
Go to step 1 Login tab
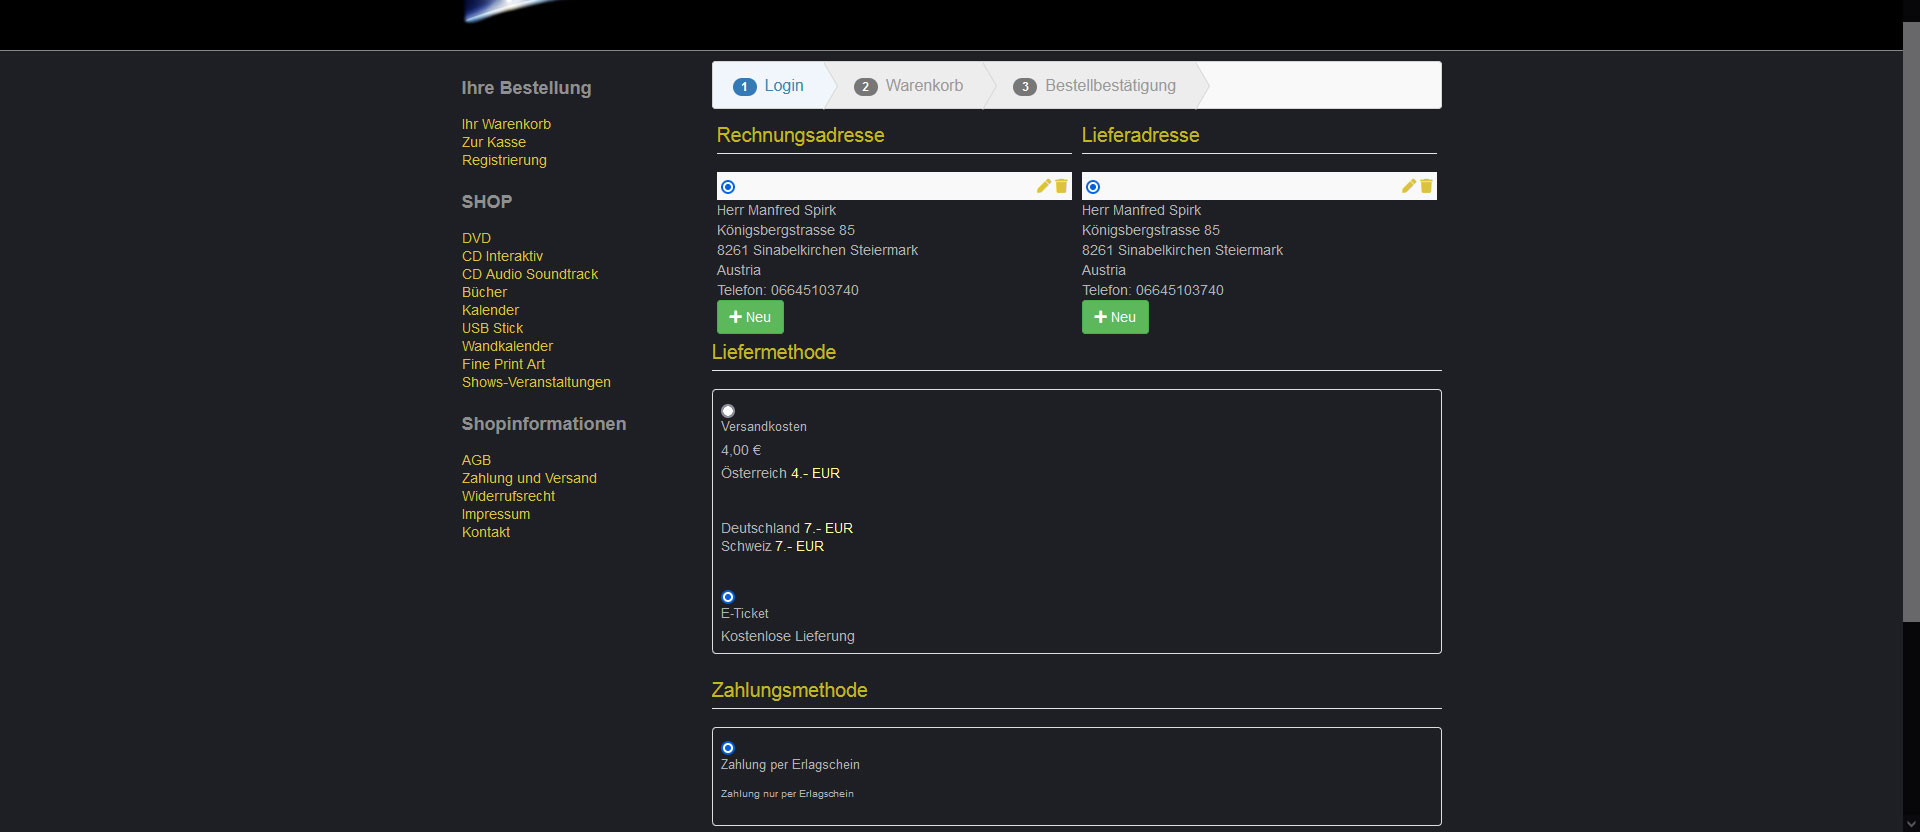tap(768, 86)
